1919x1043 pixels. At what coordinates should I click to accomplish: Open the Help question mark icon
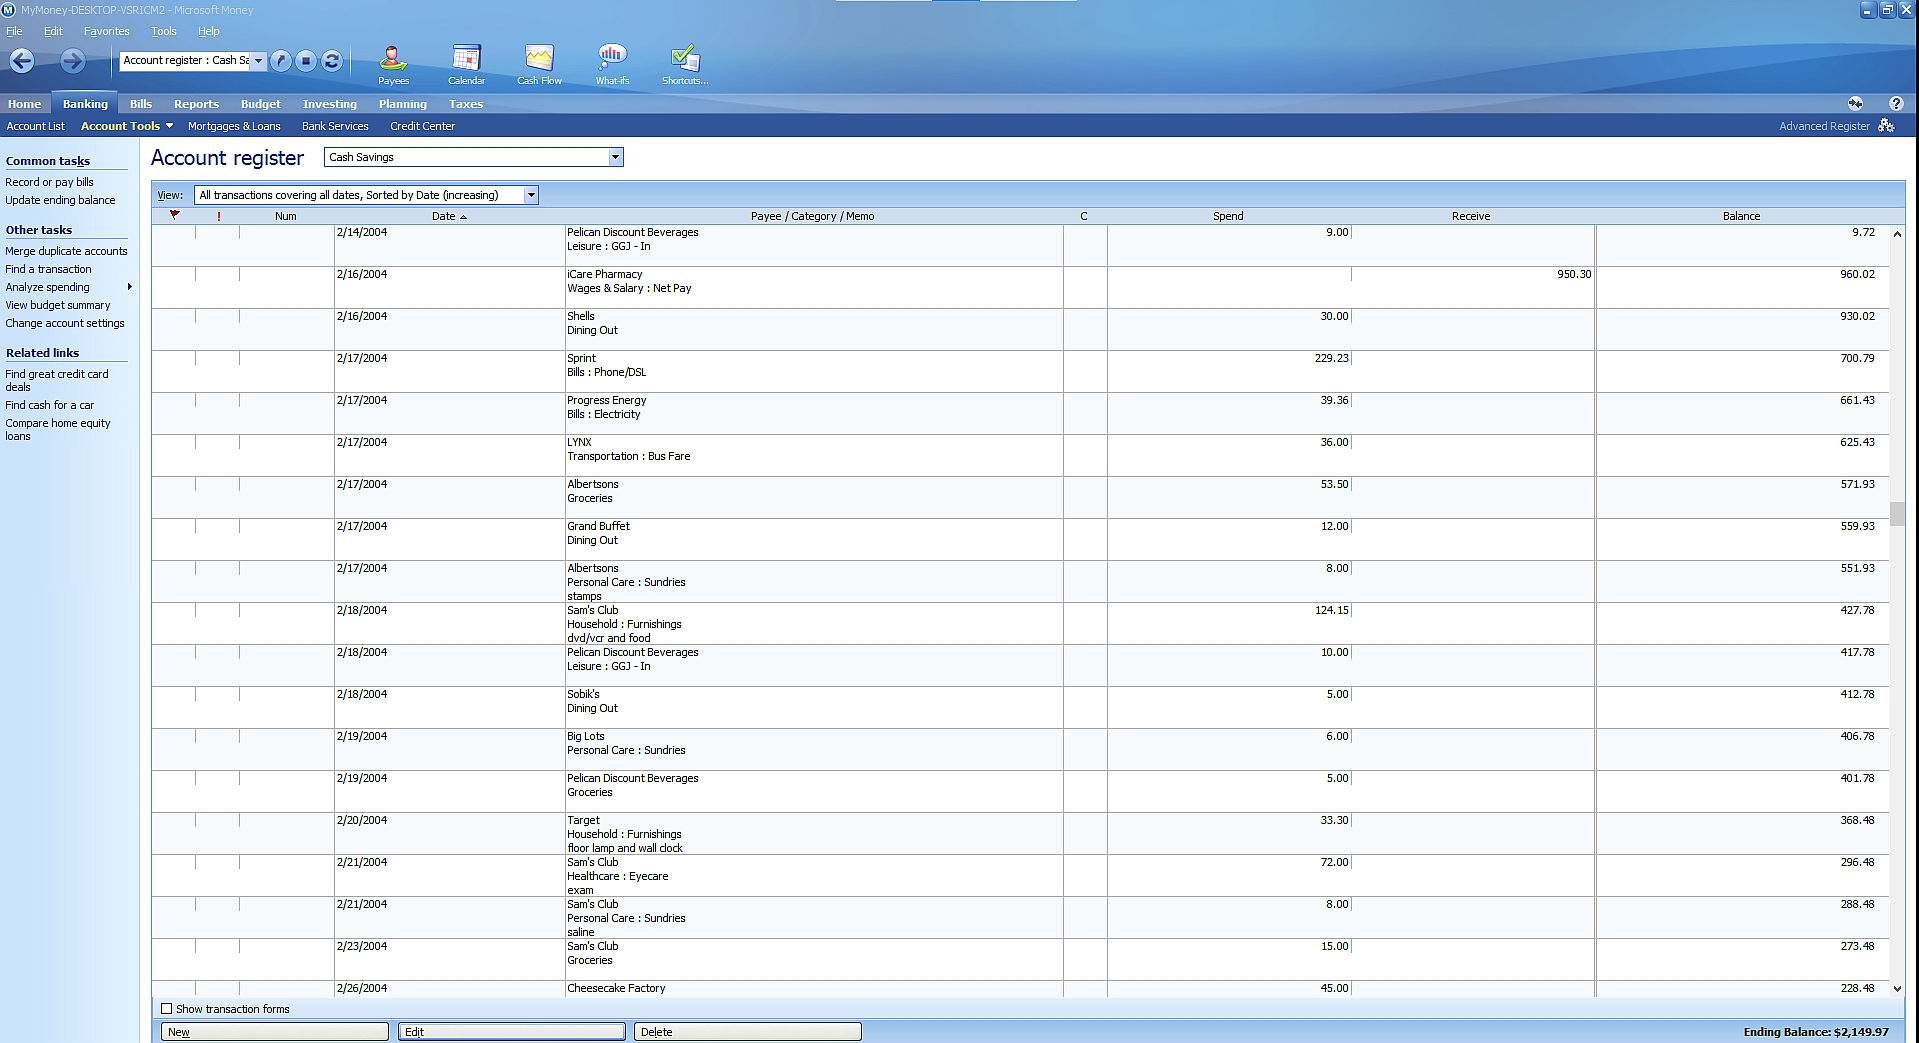click(x=1895, y=103)
